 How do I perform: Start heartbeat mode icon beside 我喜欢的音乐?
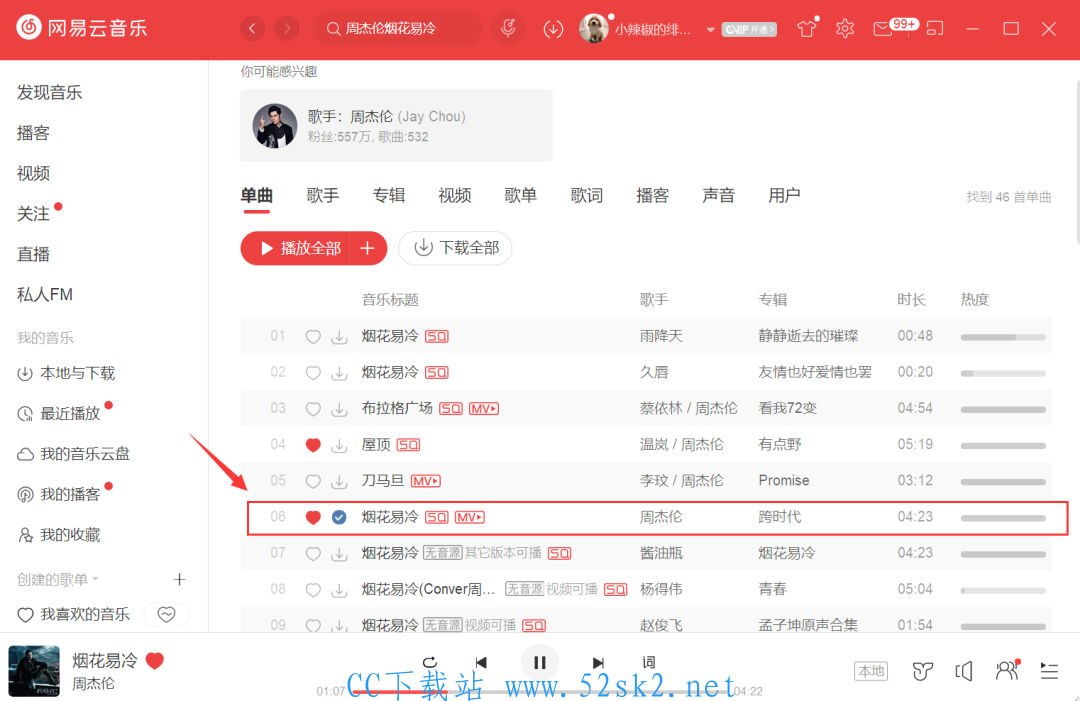(166, 614)
